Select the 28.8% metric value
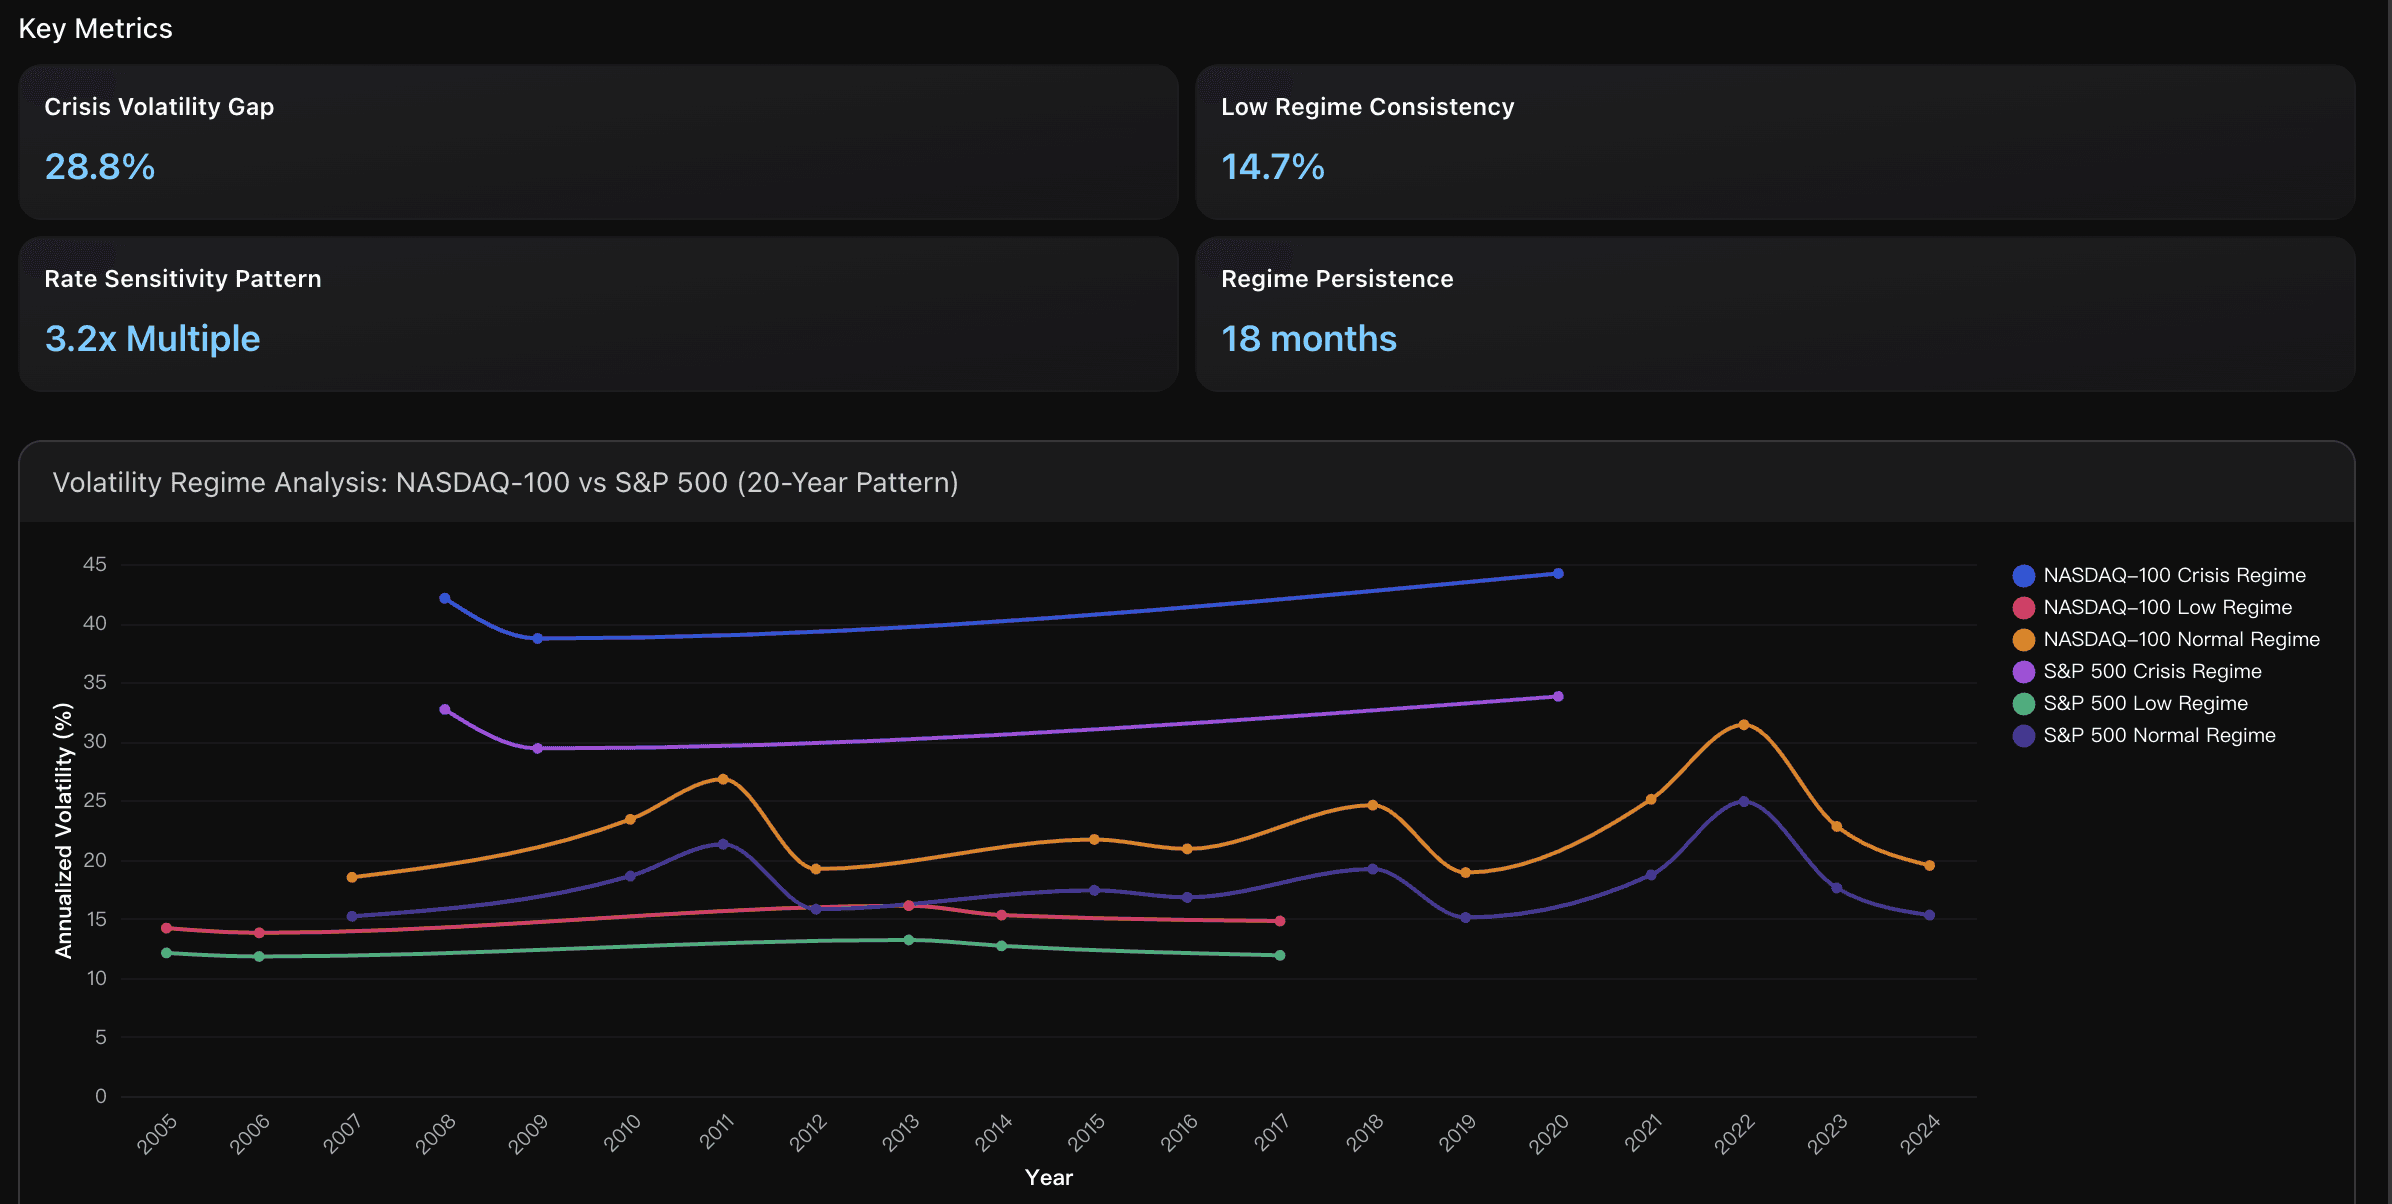 (x=100, y=166)
